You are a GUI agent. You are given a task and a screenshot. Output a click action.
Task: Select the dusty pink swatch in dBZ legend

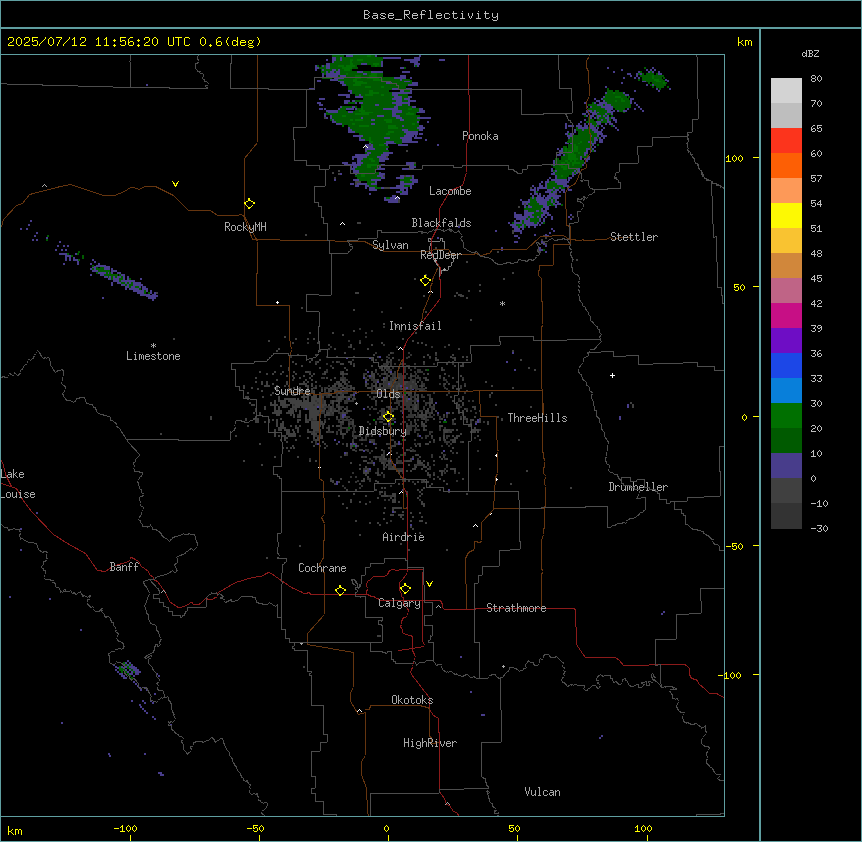786,290
